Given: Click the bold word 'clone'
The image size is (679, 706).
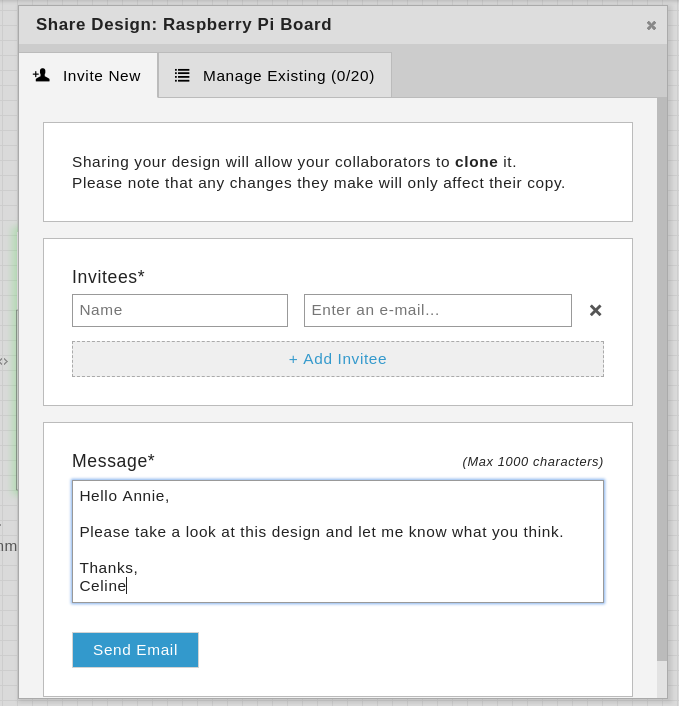Looking at the screenshot, I should pyautogui.click(x=476, y=162).
